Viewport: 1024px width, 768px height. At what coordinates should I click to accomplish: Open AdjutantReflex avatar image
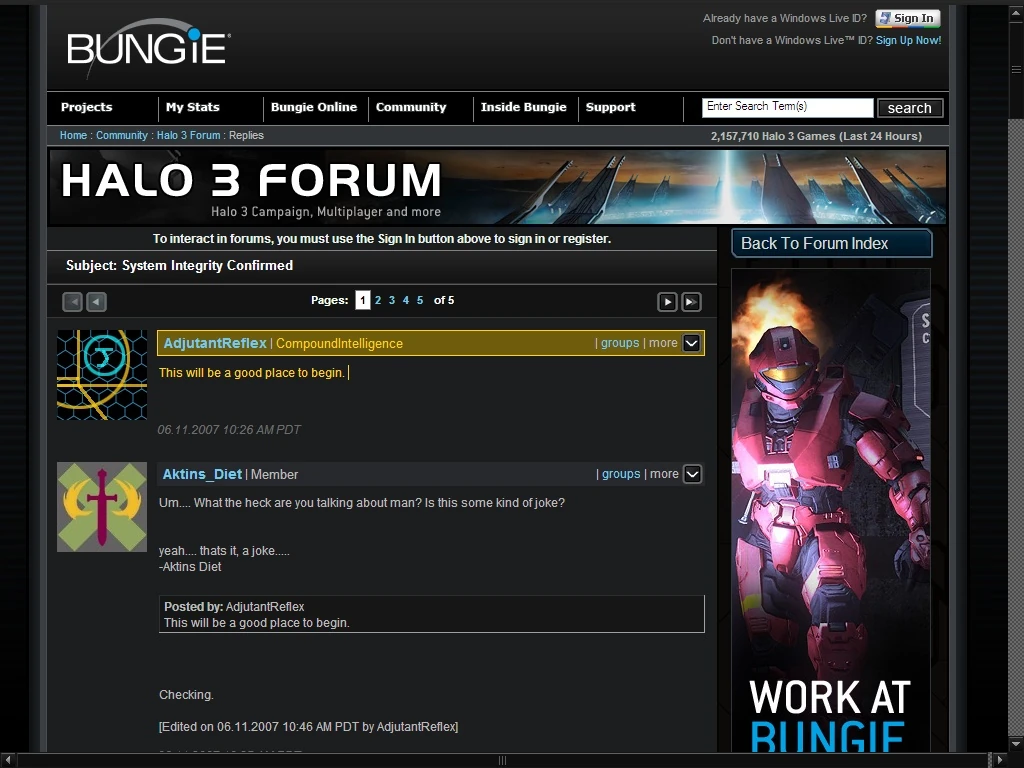pyautogui.click(x=102, y=375)
